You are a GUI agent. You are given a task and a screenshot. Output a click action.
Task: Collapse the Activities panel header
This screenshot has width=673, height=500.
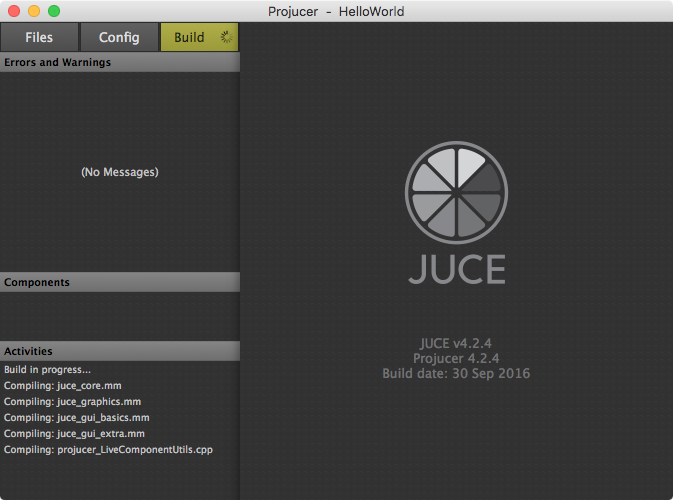120,351
